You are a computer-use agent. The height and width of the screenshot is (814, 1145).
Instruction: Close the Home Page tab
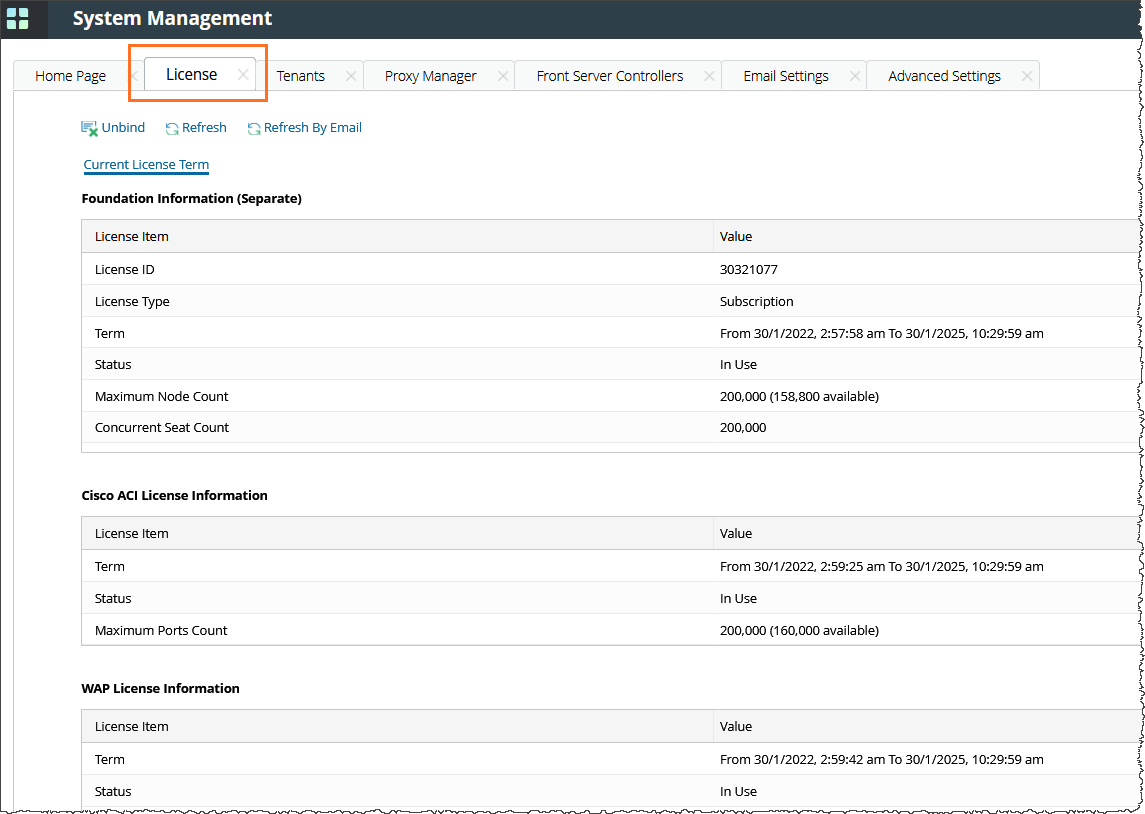[134, 76]
